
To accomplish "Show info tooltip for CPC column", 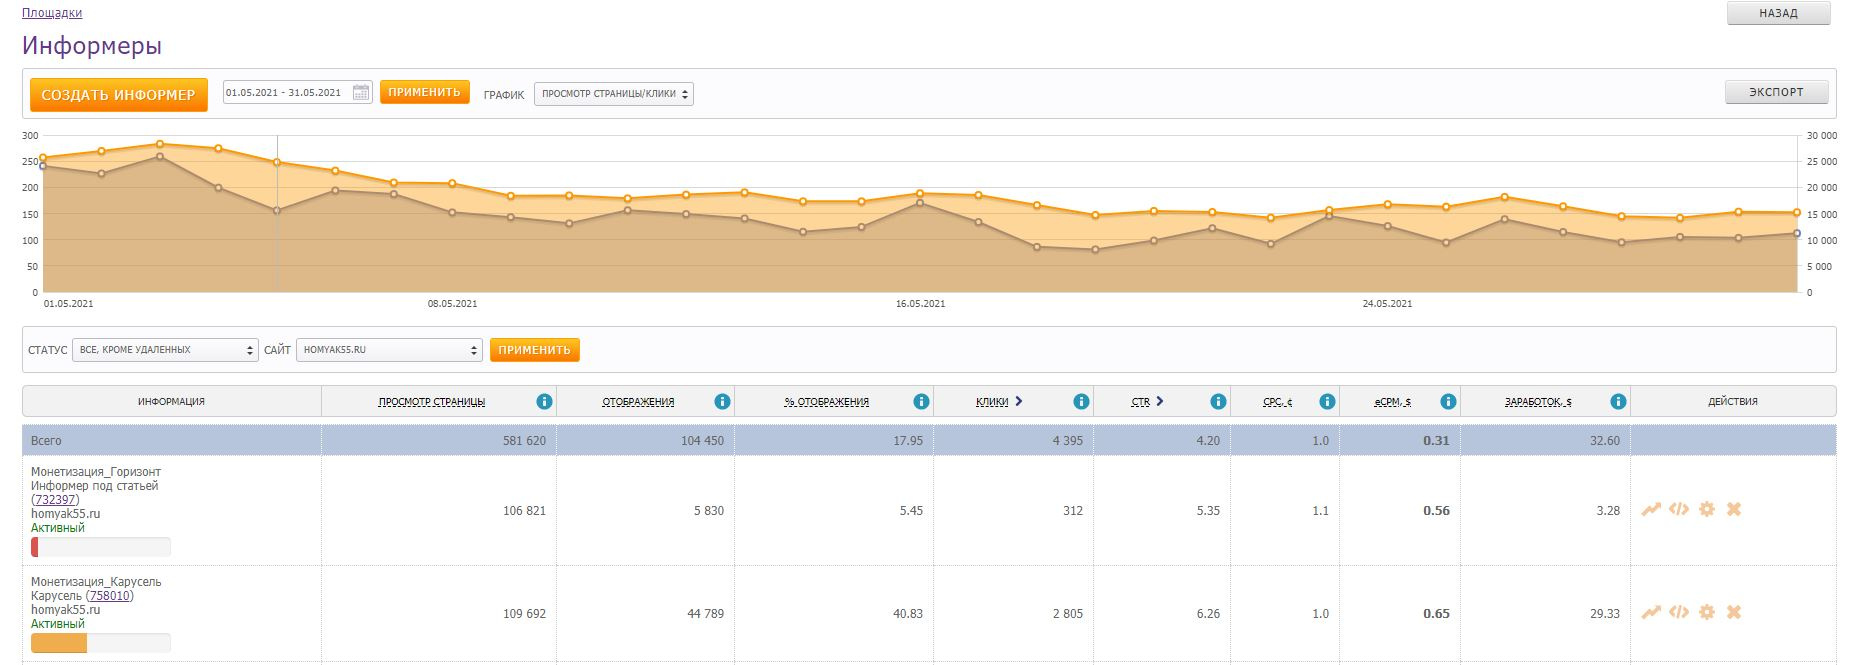I will (x=1327, y=402).
